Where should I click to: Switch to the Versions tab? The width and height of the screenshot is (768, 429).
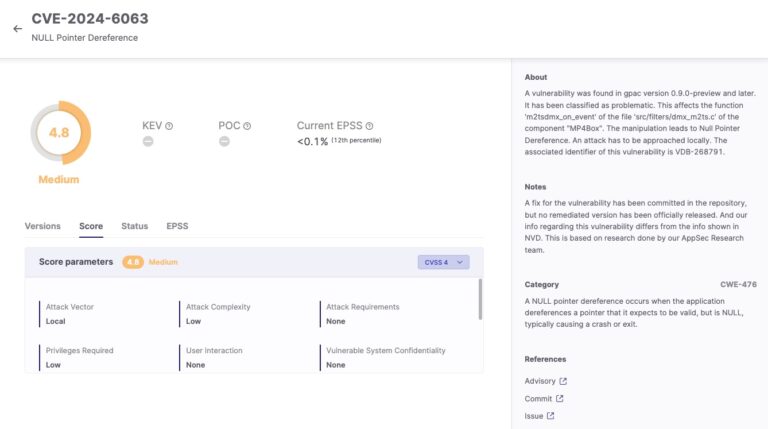(x=42, y=226)
